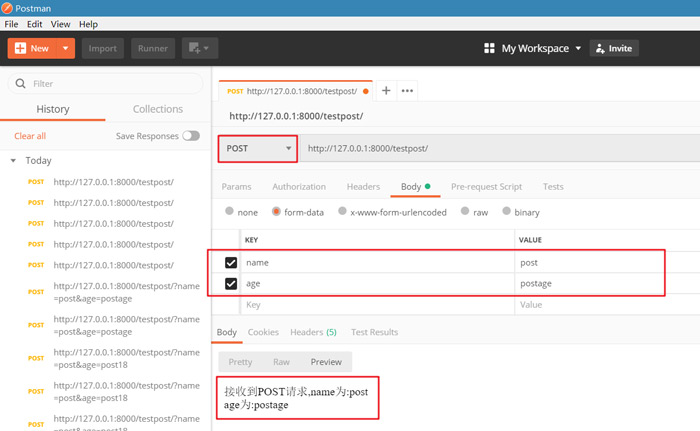Click the new window icon button
The height and width of the screenshot is (431, 700).
200,48
